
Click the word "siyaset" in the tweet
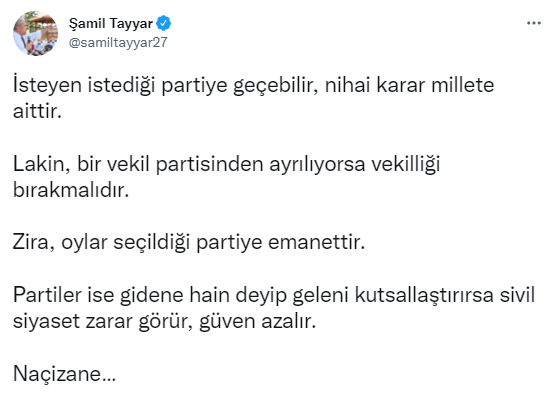coord(46,321)
